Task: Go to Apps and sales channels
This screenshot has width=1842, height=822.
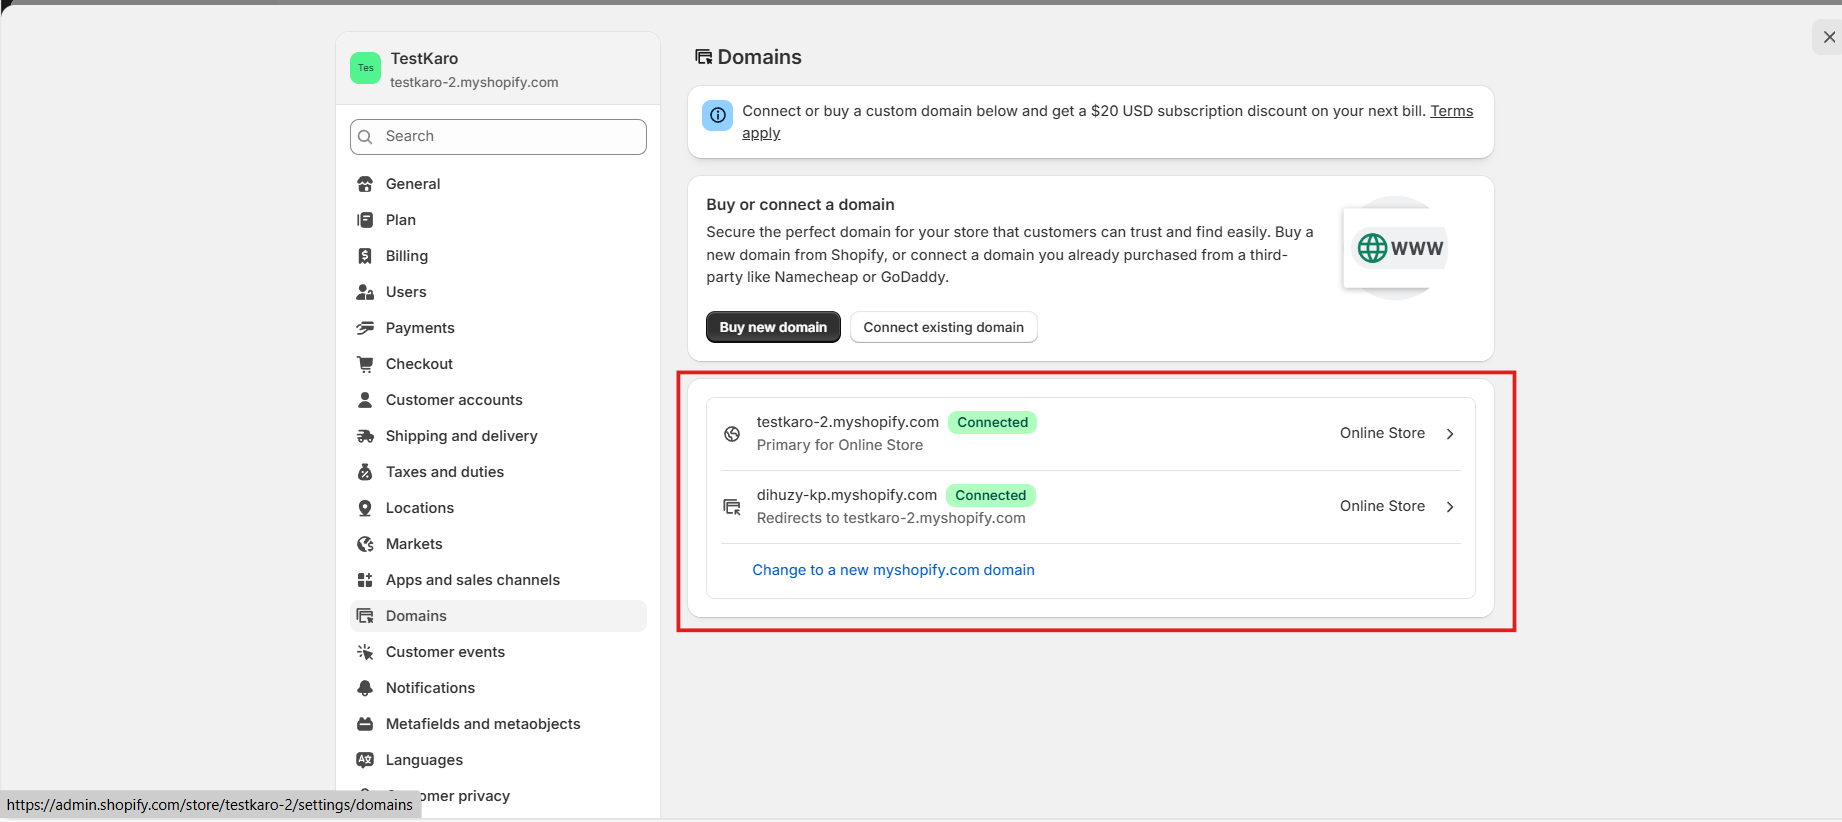Action: [x=472, y=580]
